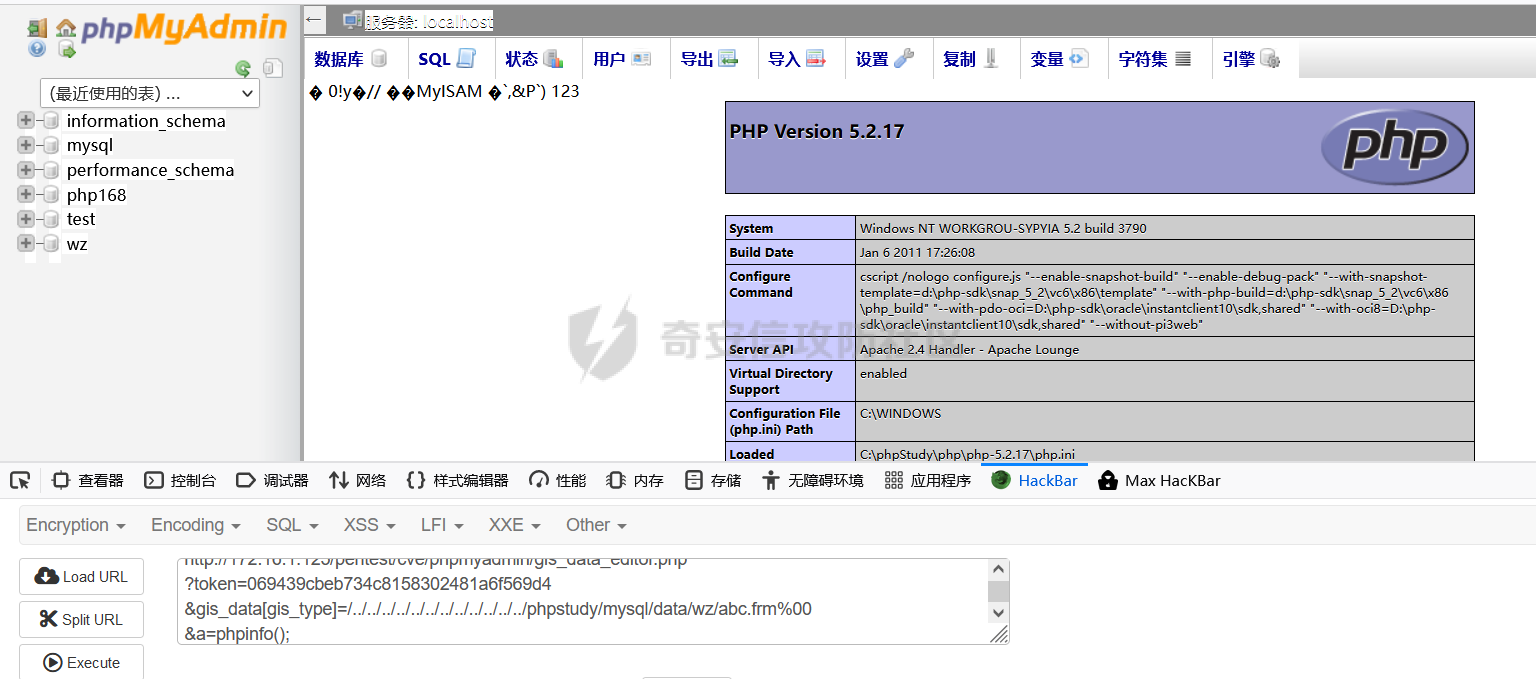Open the 控制台 (Console) devtools tab
1536x679 pixels.
click(180, 480)
